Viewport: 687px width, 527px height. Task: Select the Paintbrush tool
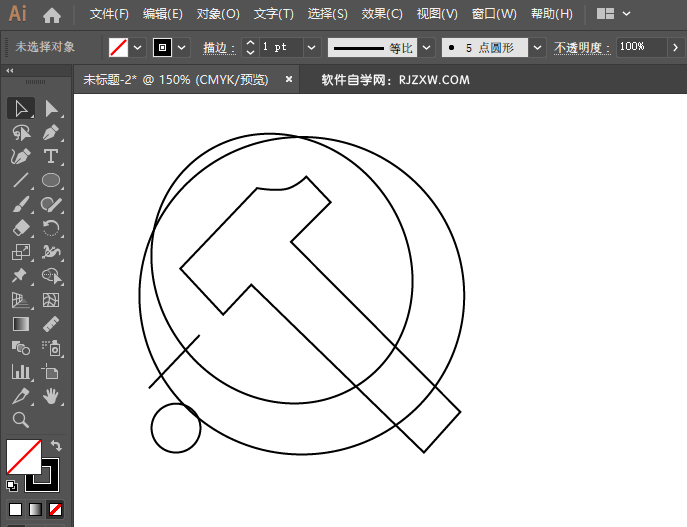point(21,204)
